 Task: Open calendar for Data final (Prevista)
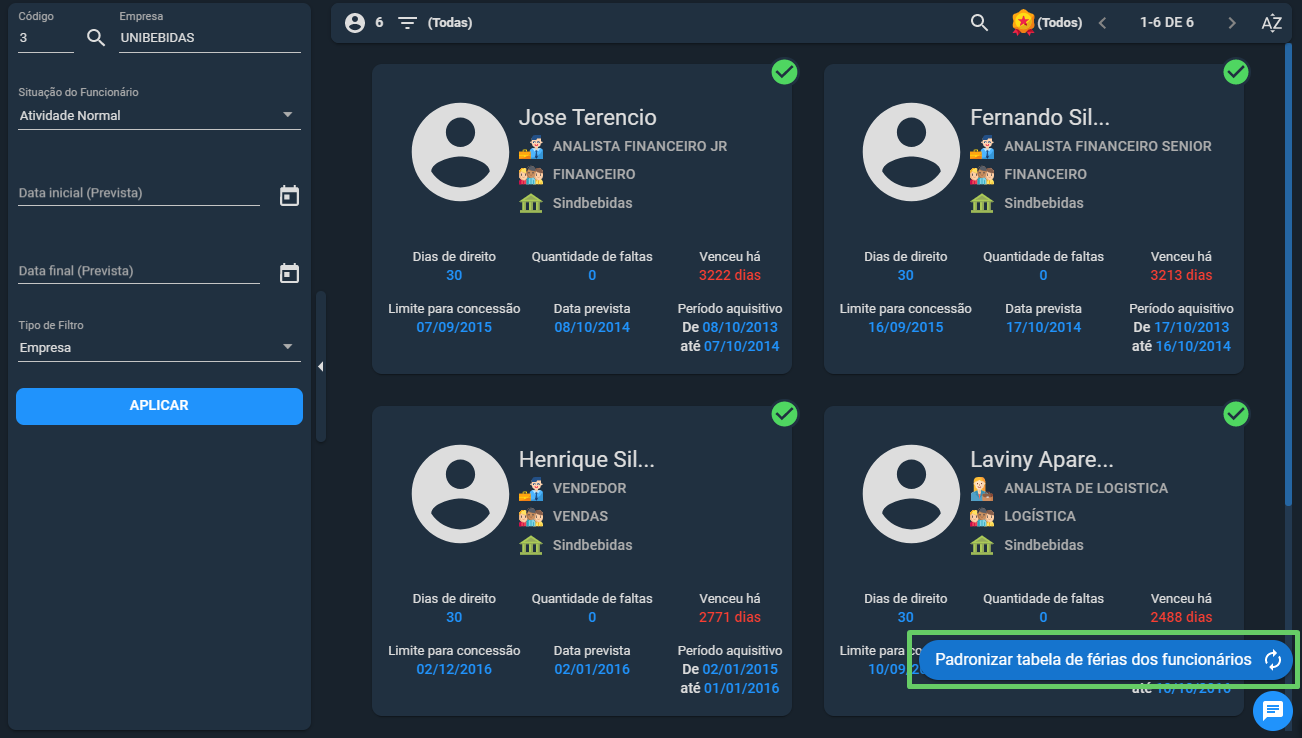(x=289, y=272)
